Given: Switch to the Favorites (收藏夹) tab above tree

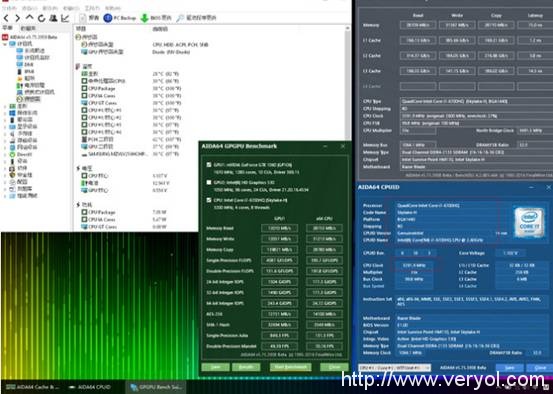Looking at the screenshot, I should 28,28.
